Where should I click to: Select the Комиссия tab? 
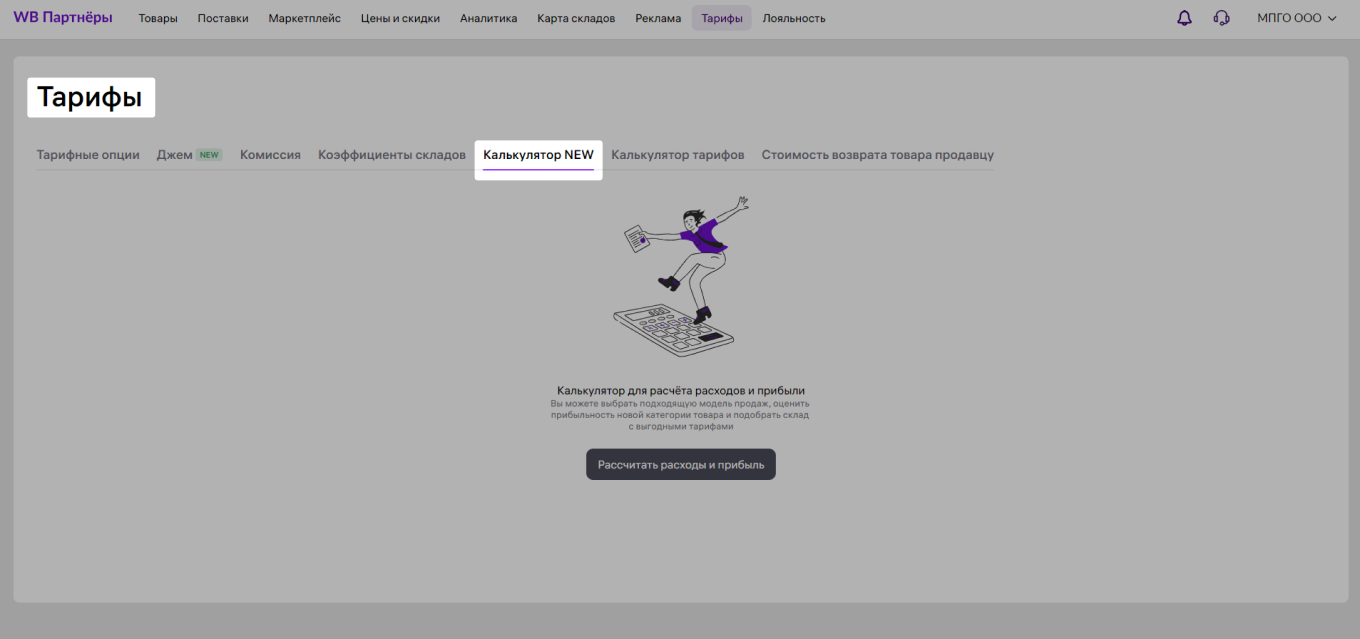269,154
